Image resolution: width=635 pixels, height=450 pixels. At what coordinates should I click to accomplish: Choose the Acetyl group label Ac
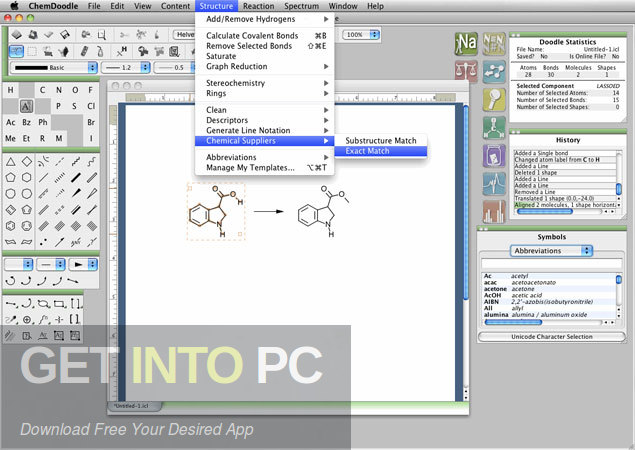[x=10, y=122]
